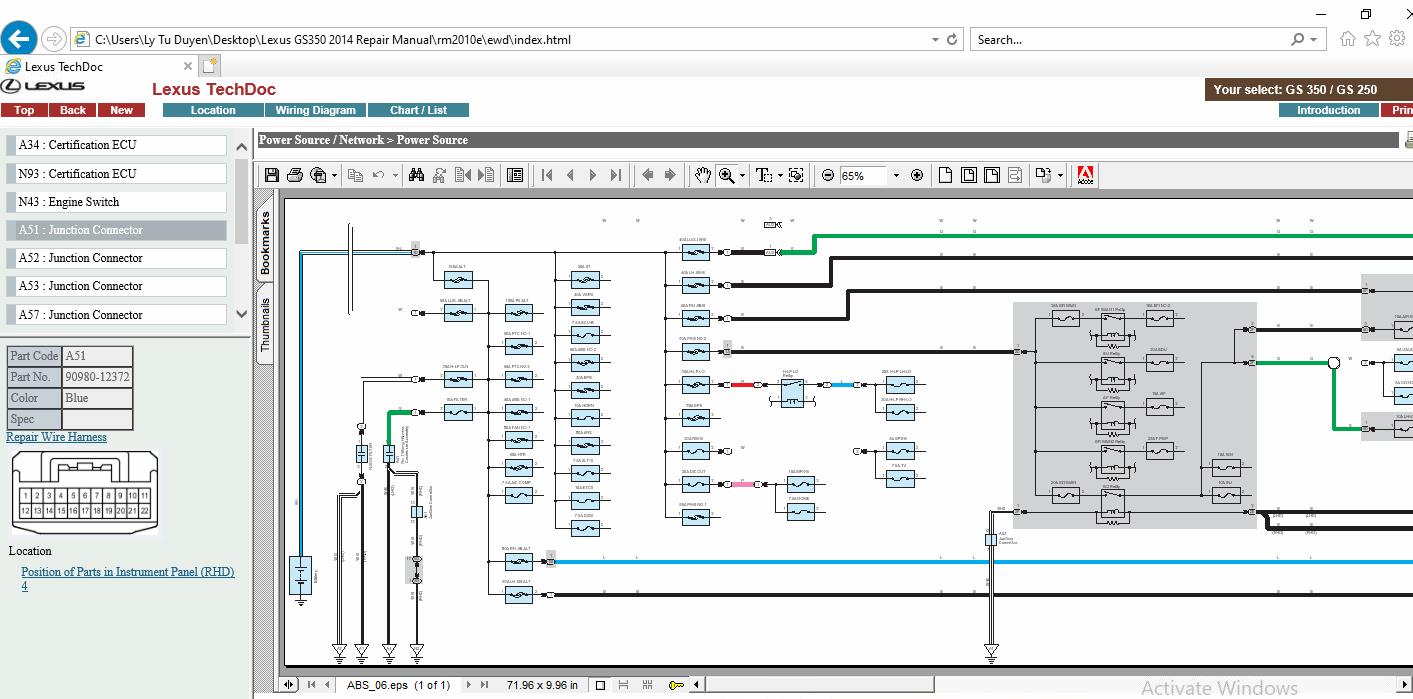Click the Top button

coord(24,110)
